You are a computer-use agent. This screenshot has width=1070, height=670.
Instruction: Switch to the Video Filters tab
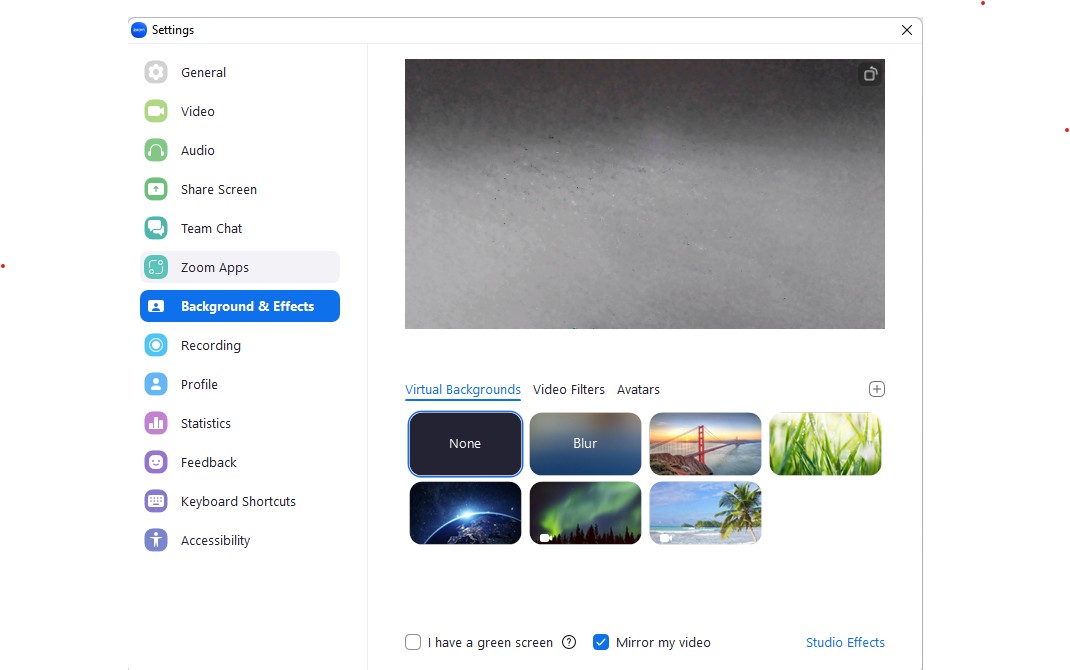[x=568, y=389]
